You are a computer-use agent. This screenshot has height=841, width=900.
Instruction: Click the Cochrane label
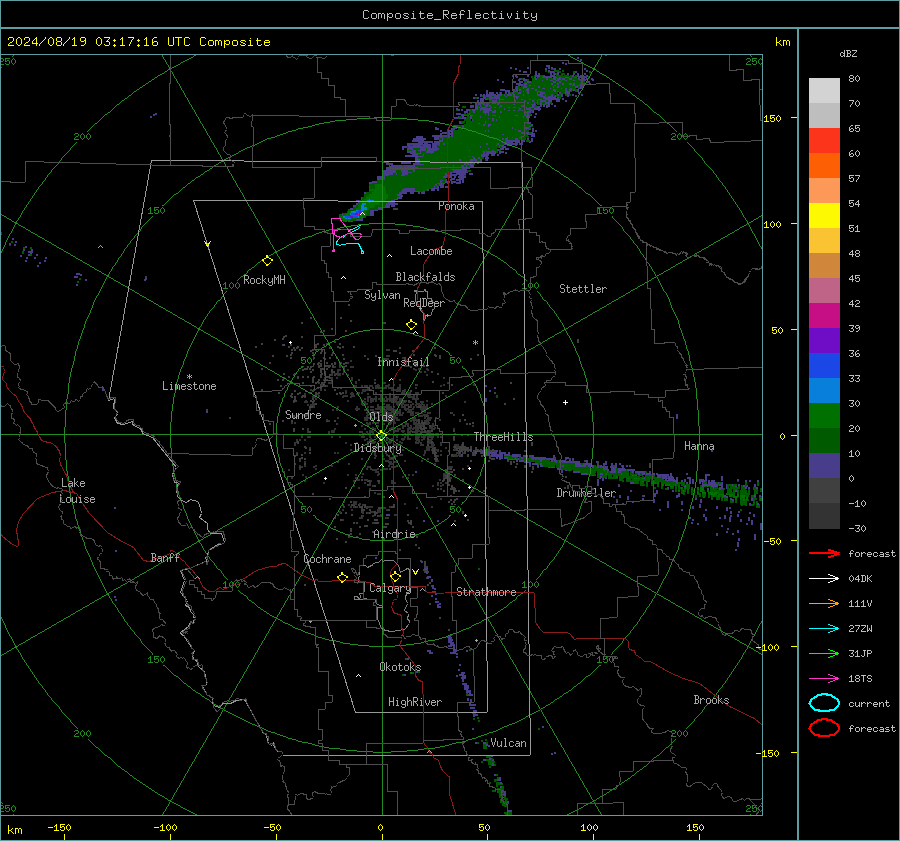[x=327, y=559]
